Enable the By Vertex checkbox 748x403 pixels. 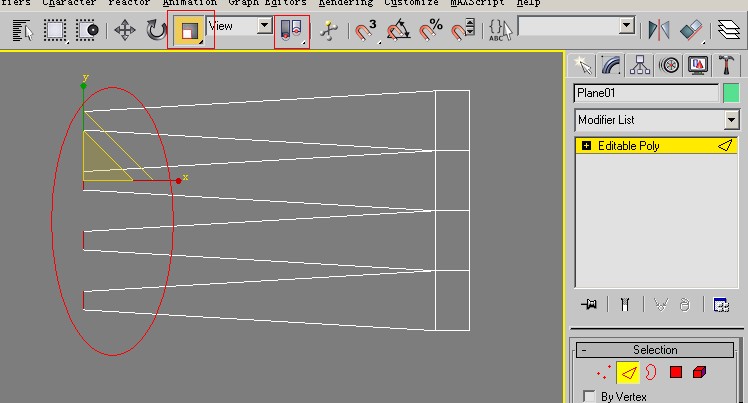coord(589,397)
